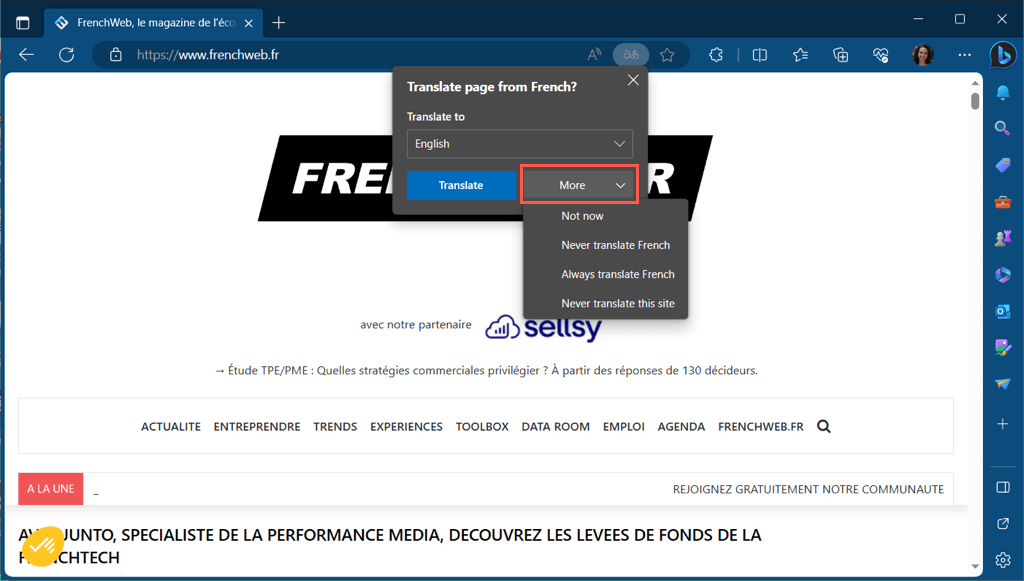The image size is (1024, 581).
Task: Open Outlook icon in Edge sidebar
Action: click(x=1002, y=311)
